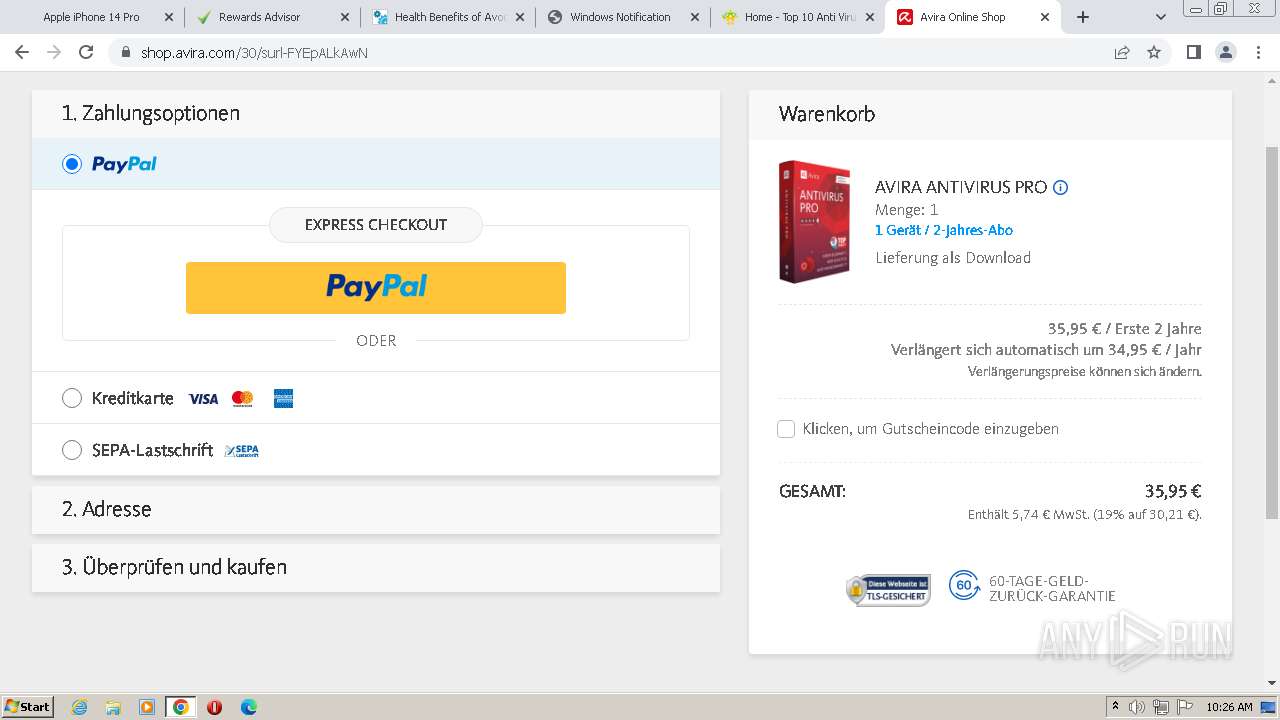Click the SEPA Lastschrift logo

pos(242,451)
